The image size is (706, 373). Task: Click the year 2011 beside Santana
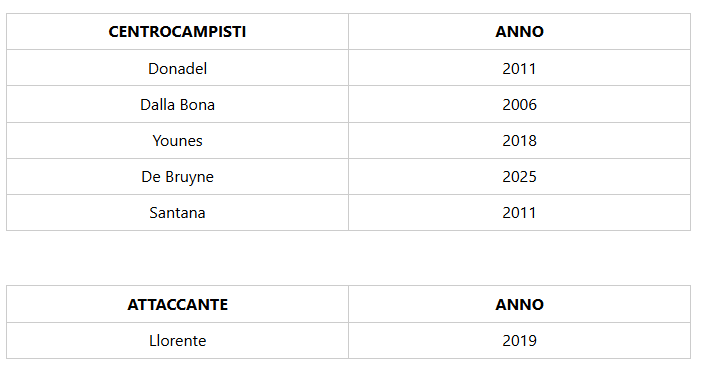[x=519, y=213]
